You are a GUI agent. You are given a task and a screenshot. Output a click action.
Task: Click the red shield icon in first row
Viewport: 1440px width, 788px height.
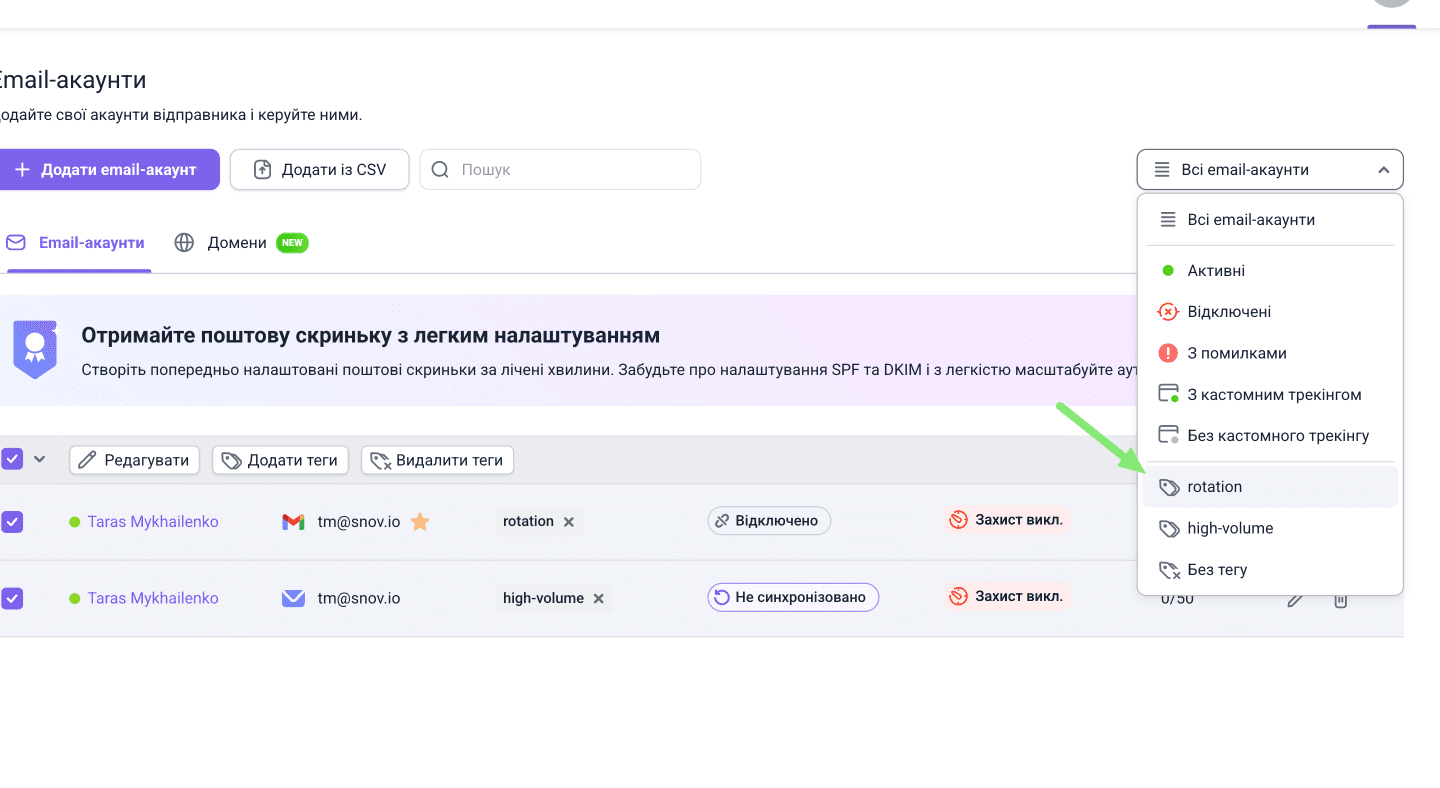click(x=958, y=520)
